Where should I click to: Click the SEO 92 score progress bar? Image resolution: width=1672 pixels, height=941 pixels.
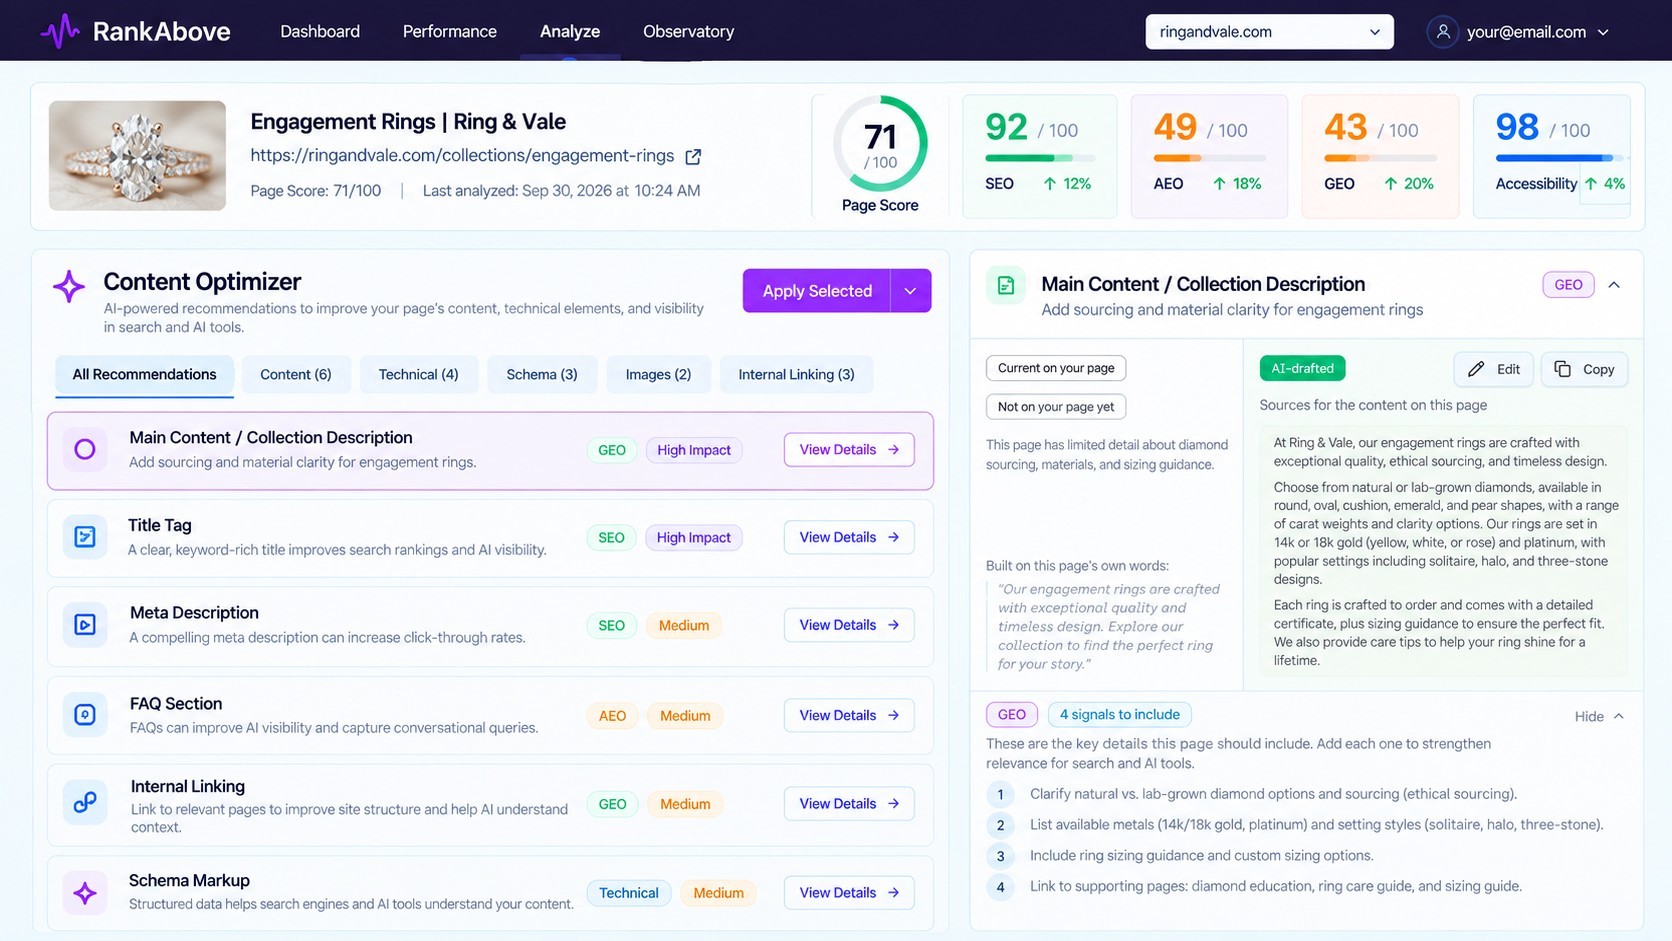click(x=1039, y=158)
